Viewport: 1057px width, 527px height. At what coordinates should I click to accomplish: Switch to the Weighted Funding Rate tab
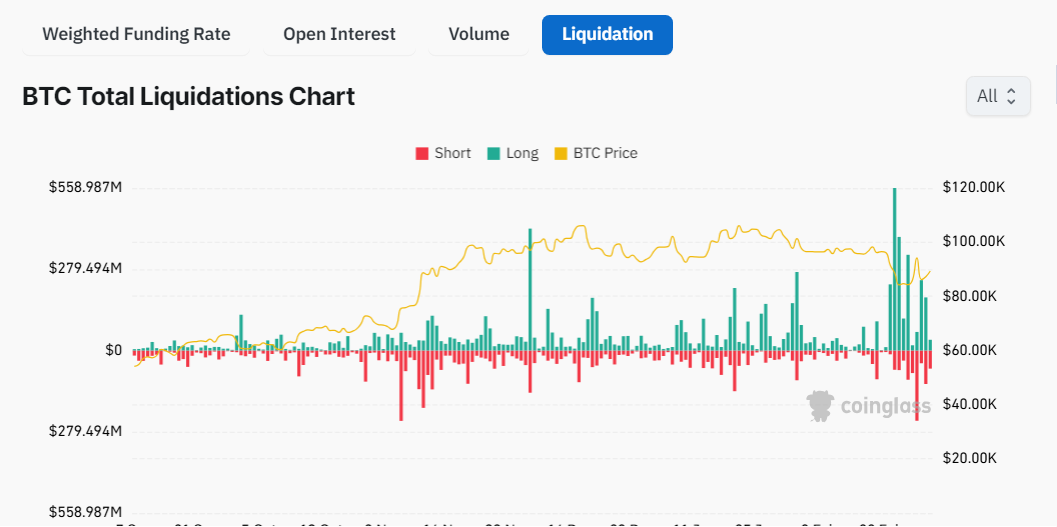(136, 34)
